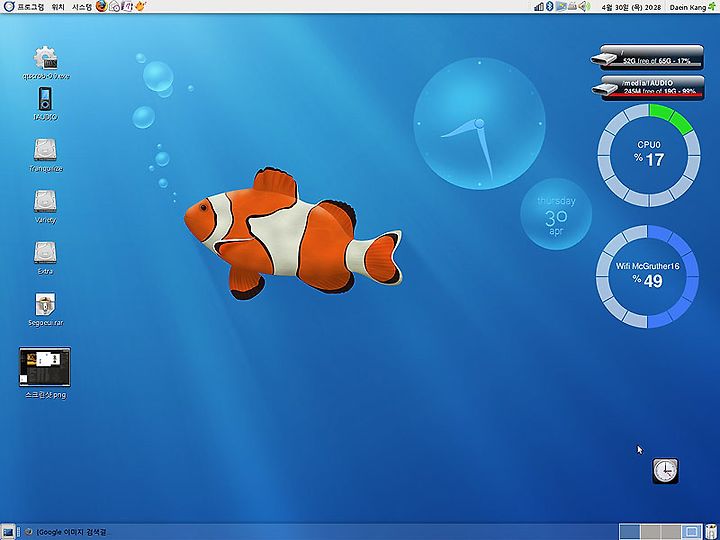Screen dimensions: 720x540
Task: Click the thursday 30 apr date bubble
Action: tap(556, 214)
